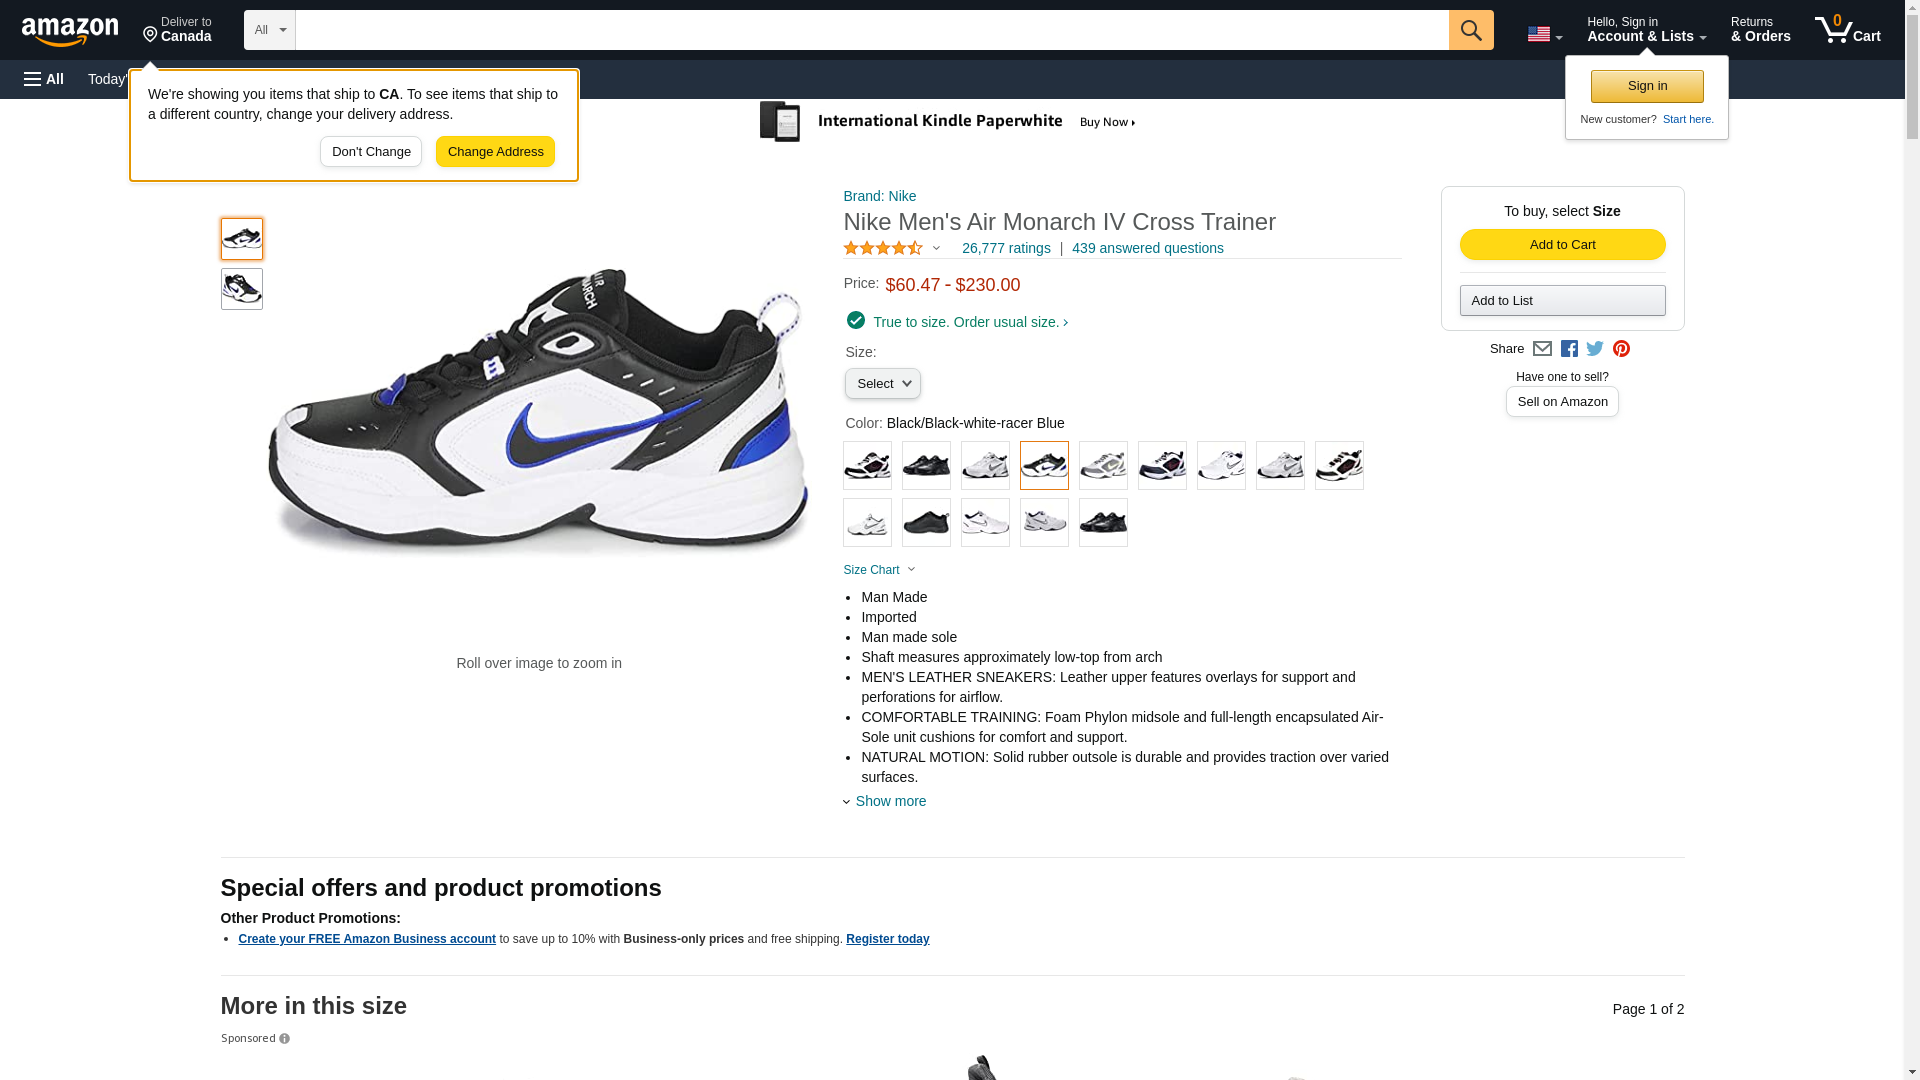Share the product via email icon
Screen dimensions: 1920x1080
(x=1542, y=349)
